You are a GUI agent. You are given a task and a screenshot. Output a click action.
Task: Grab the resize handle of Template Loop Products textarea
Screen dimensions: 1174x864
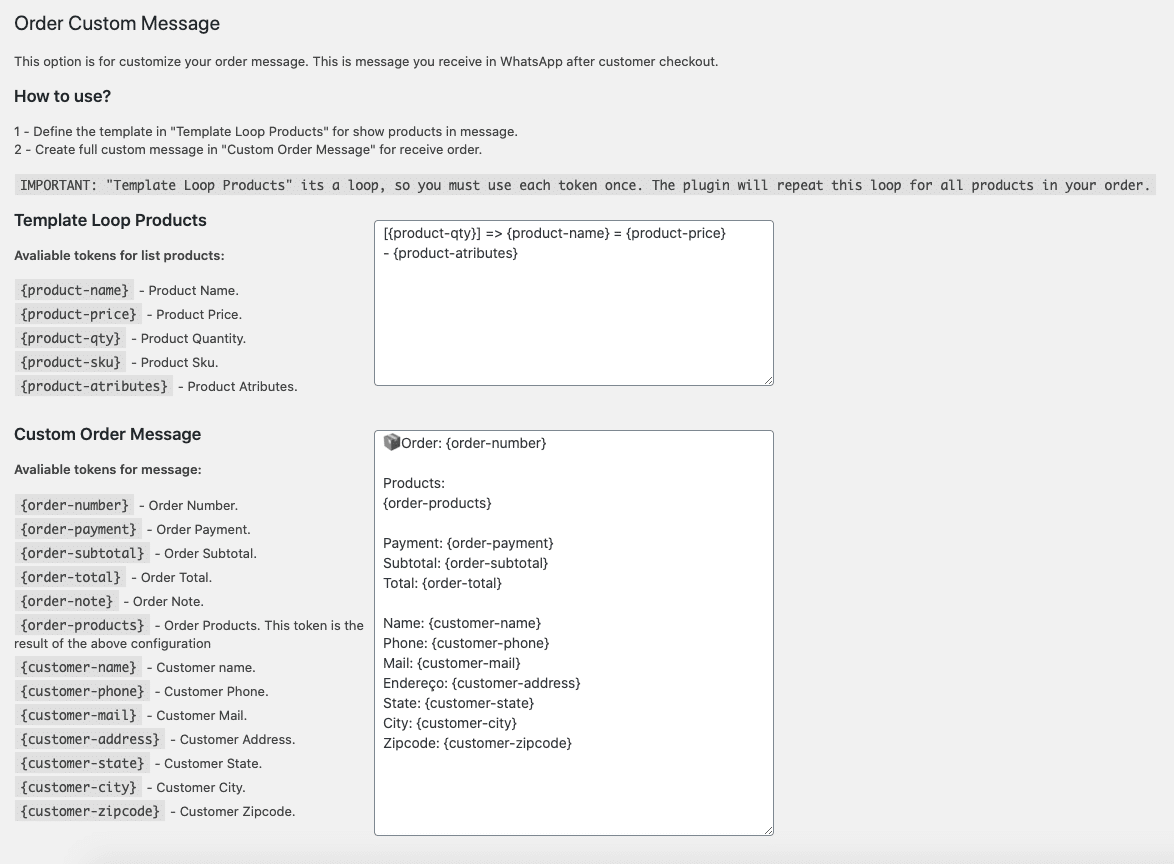point(768,381)
